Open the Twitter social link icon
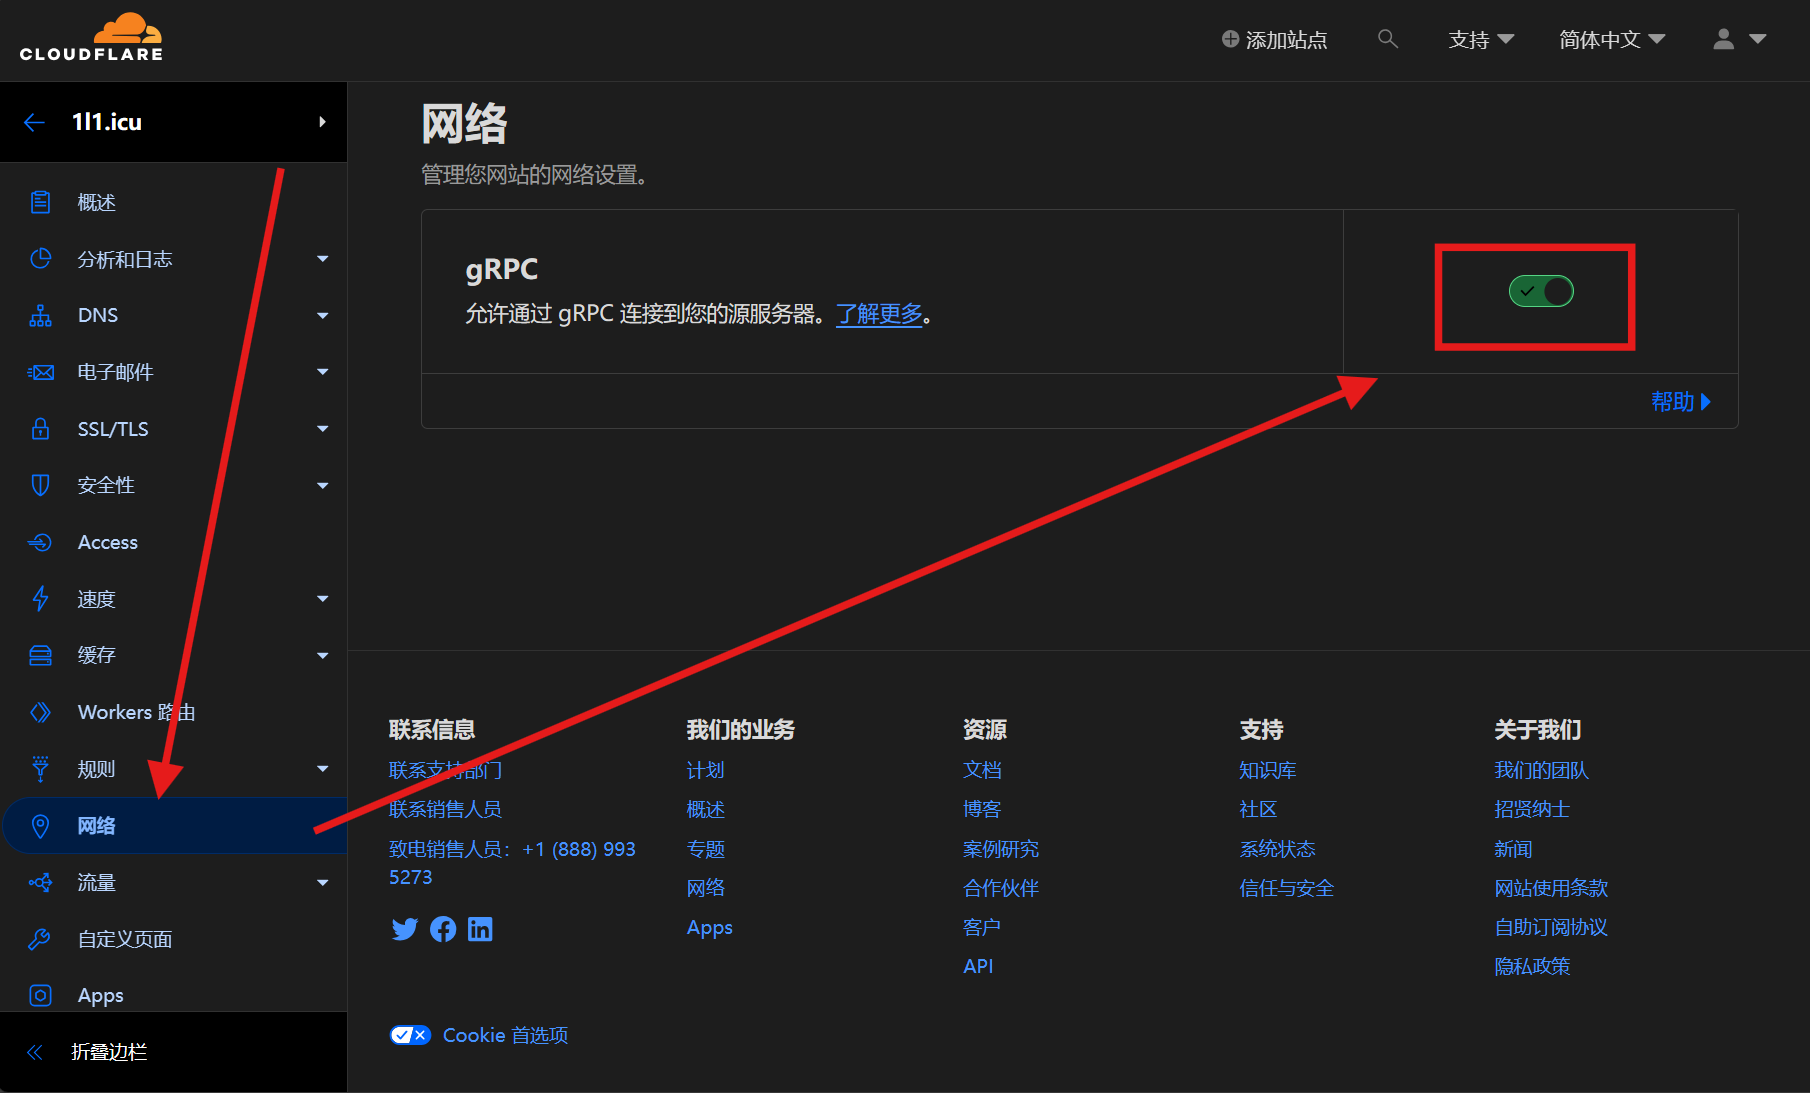 [x=405, y=929]
